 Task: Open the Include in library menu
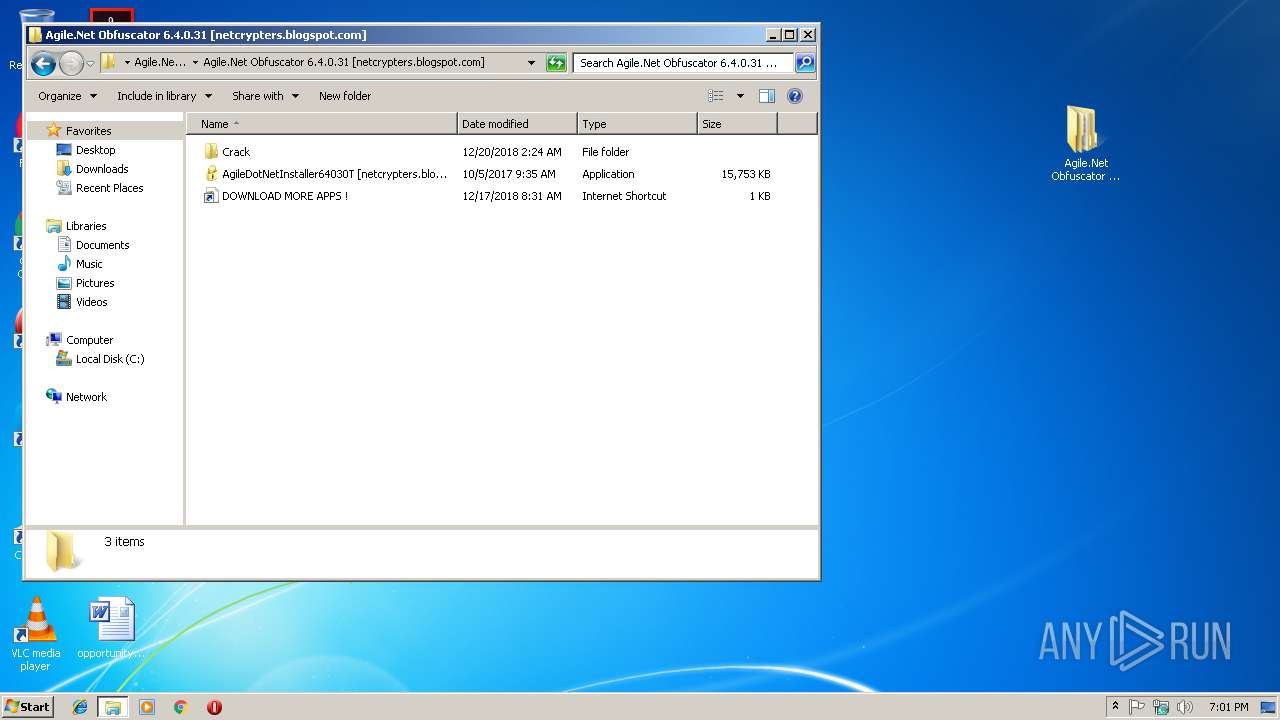164,96
